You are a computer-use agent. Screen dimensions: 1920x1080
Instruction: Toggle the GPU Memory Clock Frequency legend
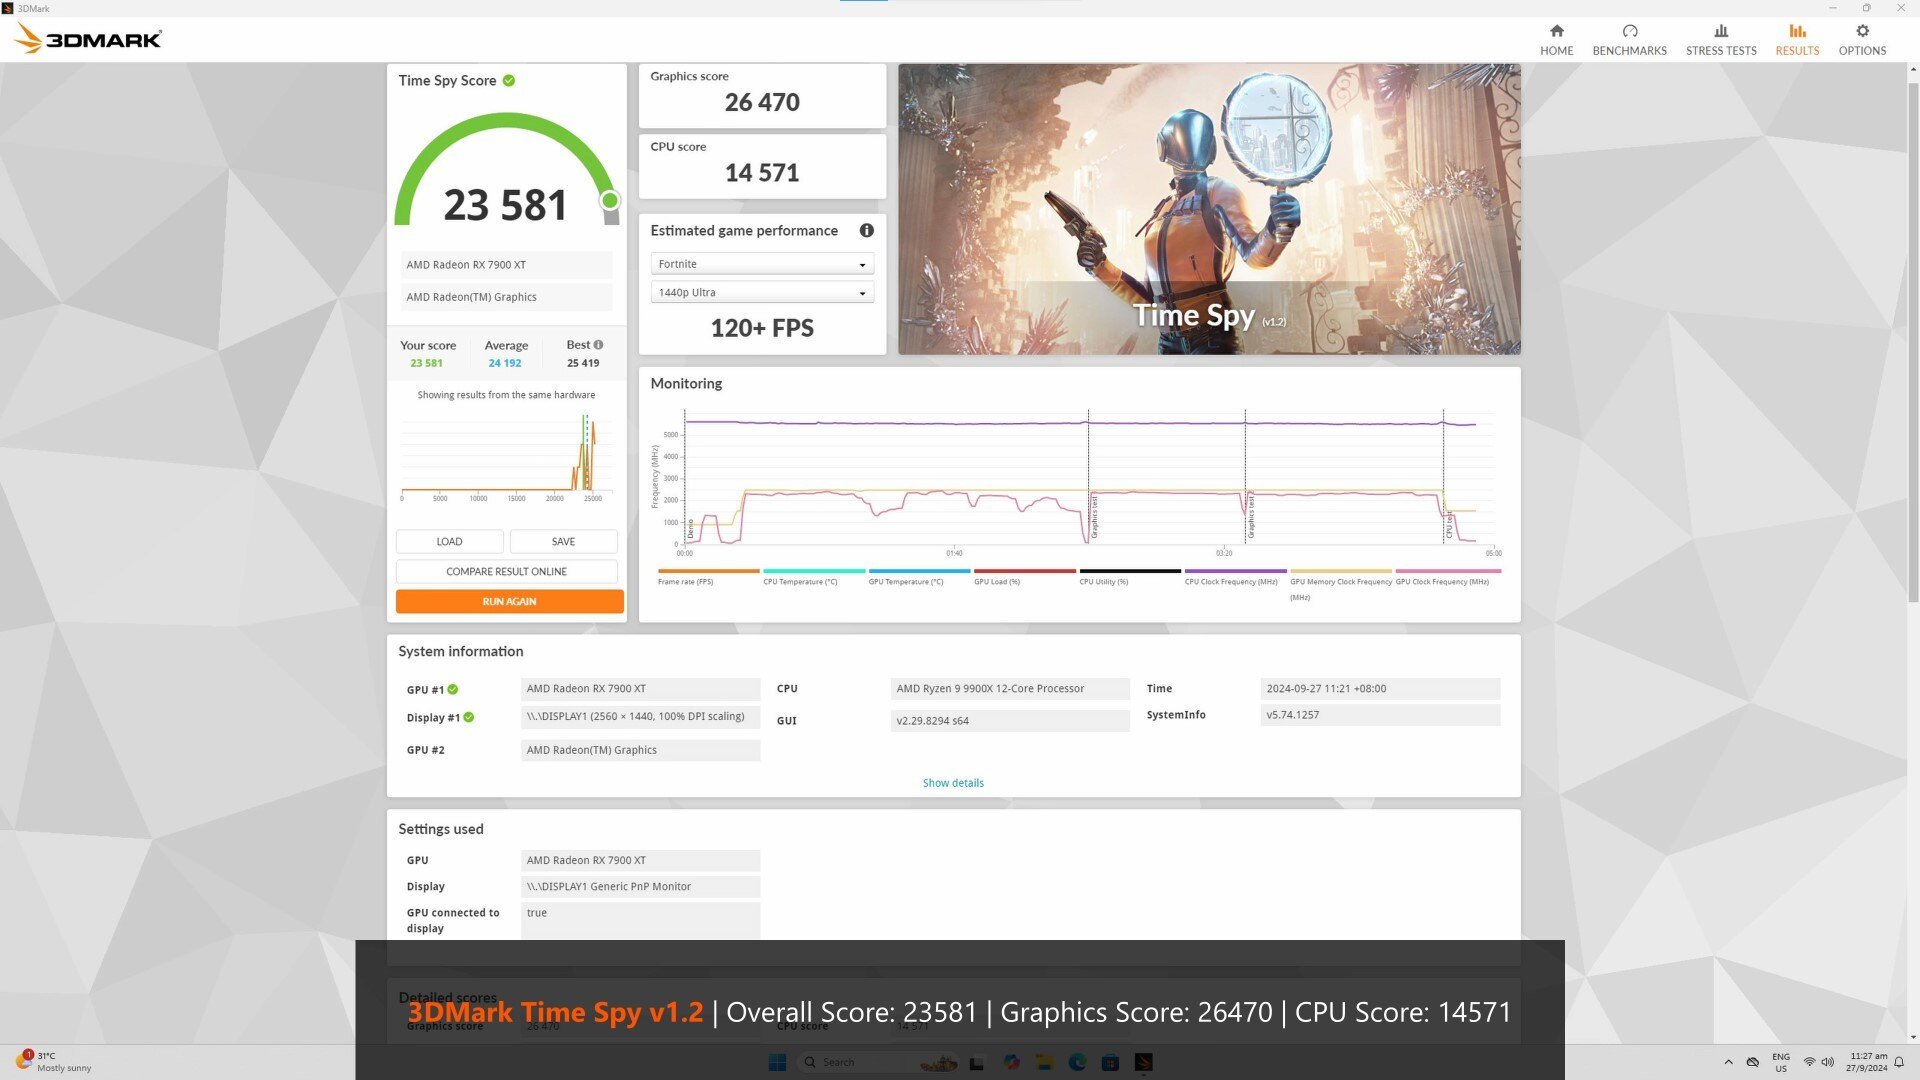coord(1341,585)
